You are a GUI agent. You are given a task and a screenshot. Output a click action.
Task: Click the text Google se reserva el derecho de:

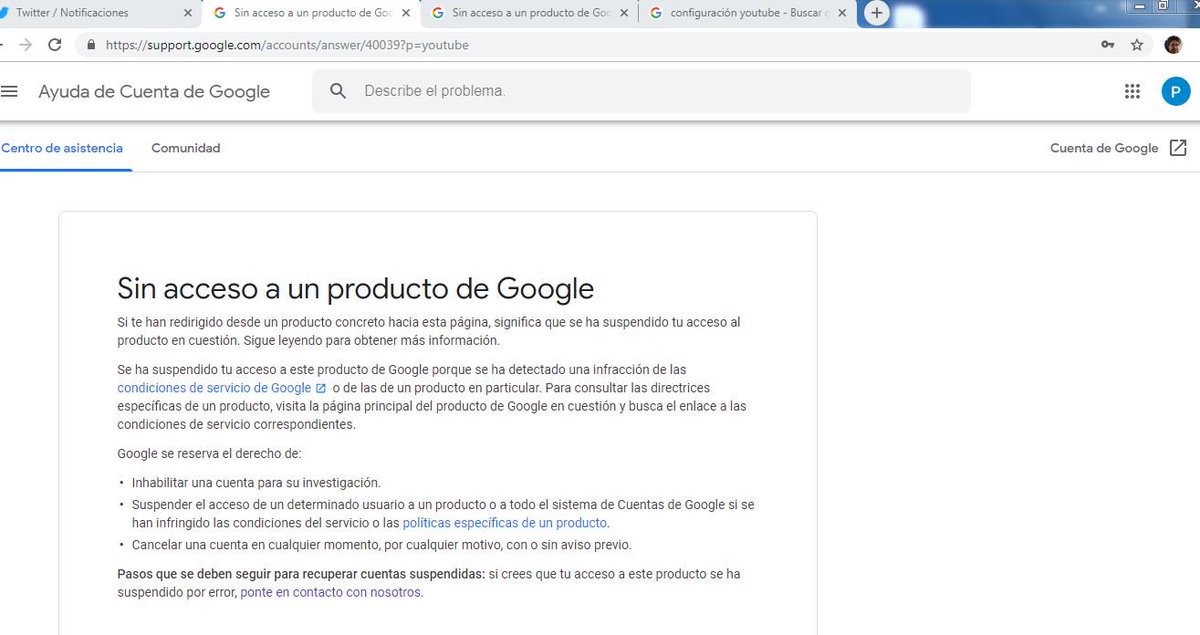[x=209, y=453]
